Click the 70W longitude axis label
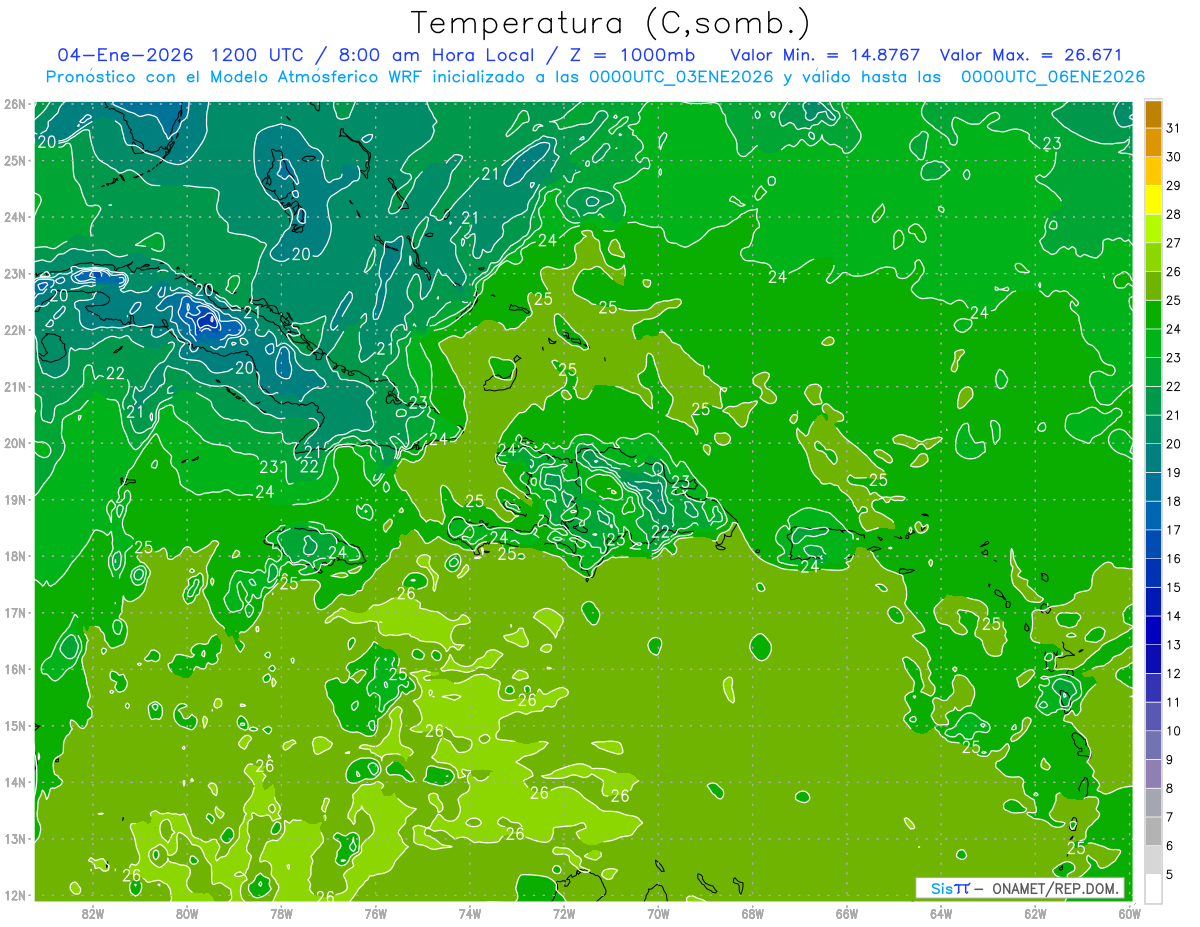Screen dimensions: 1200x927 (658, 912)
